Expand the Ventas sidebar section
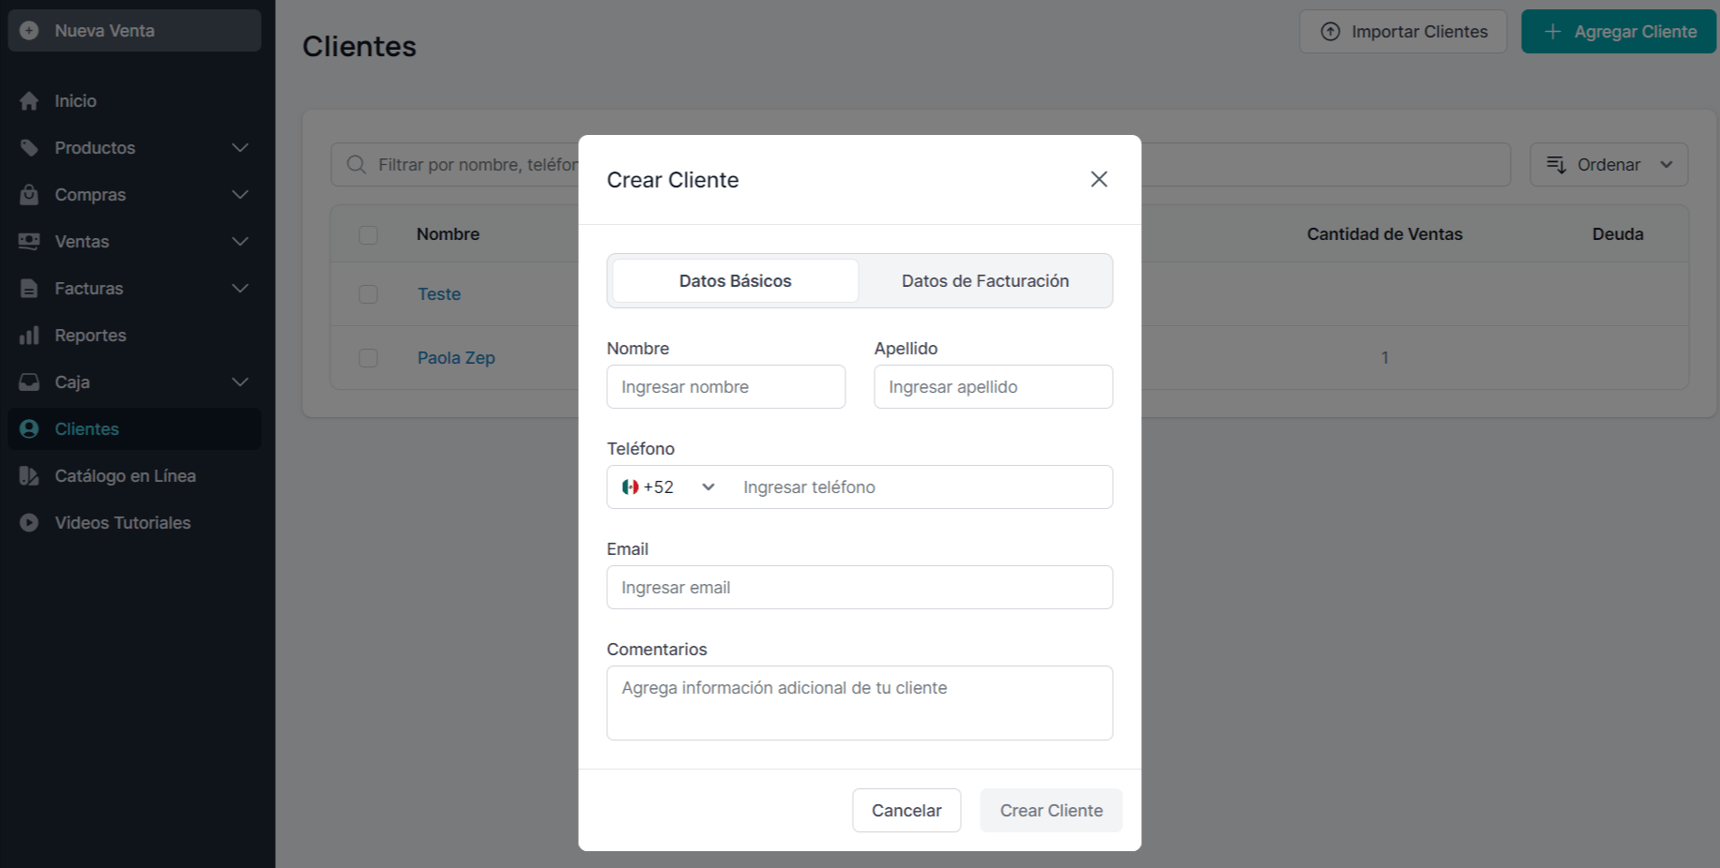Screen dimensions: 1720x868 tap(239, 242)
